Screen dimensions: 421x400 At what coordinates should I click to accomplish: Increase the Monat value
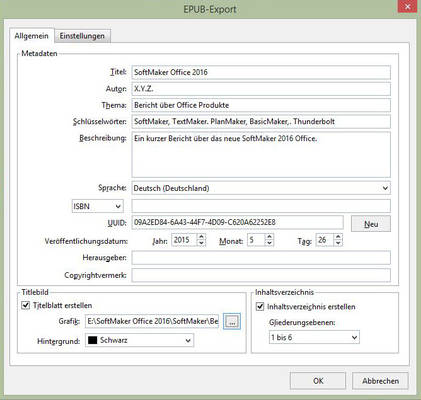269,237
